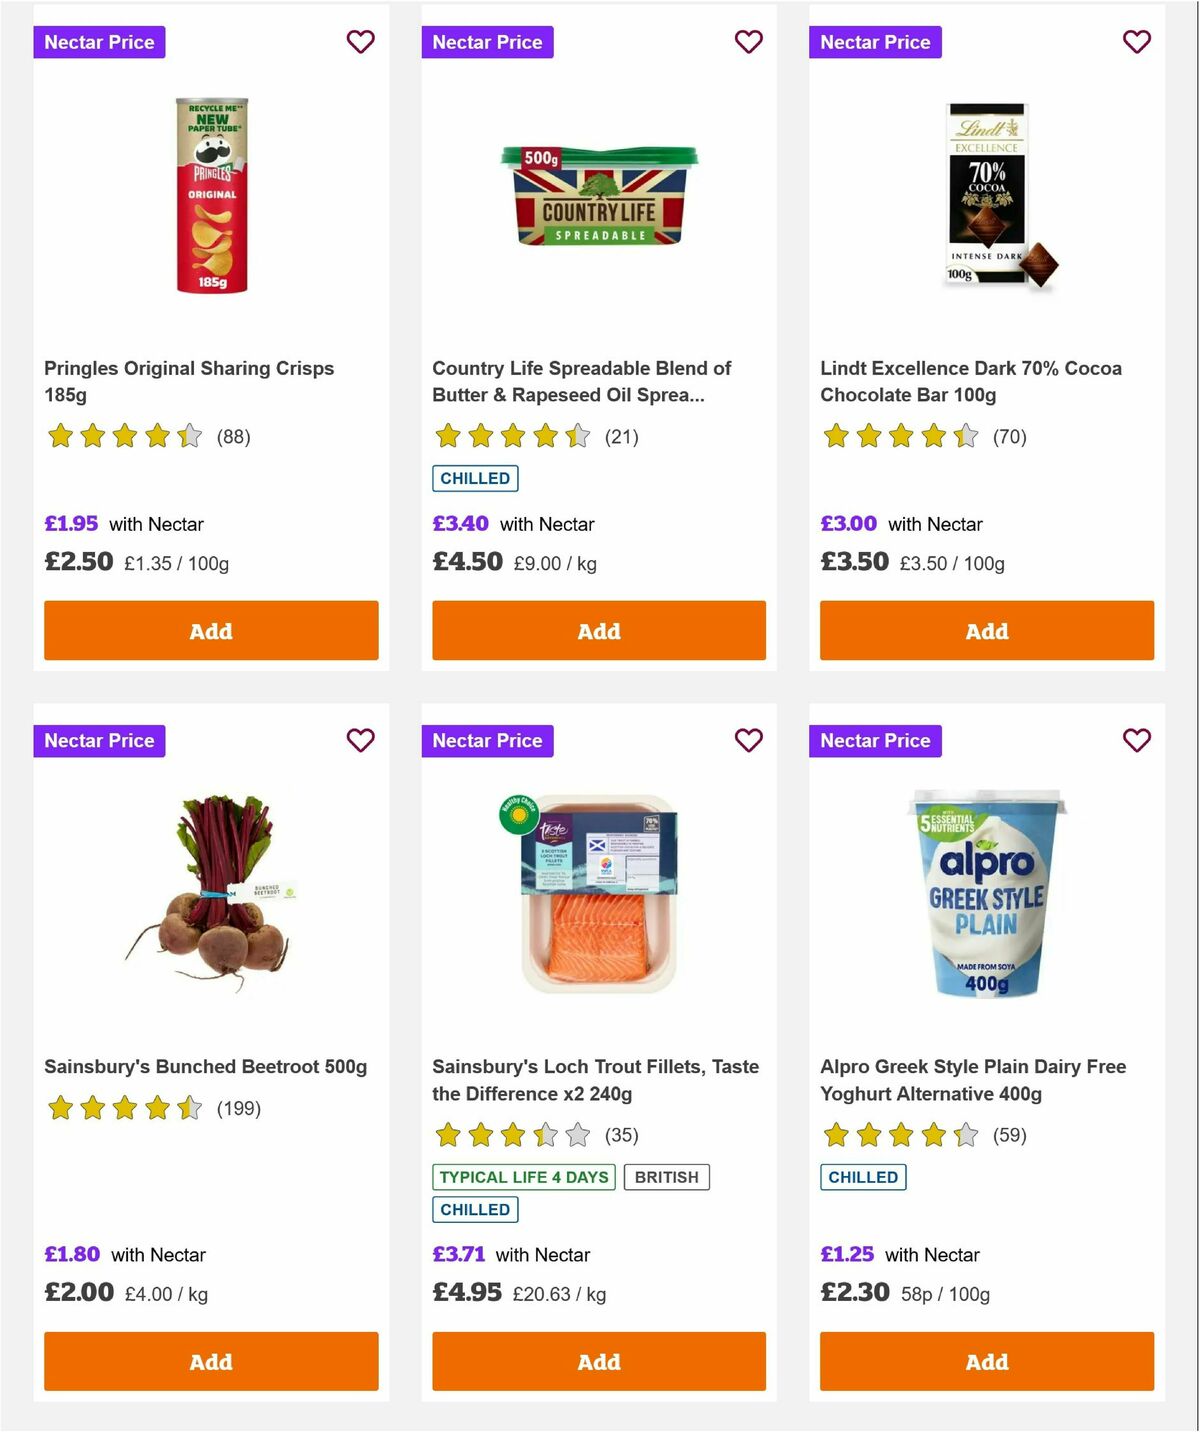Click the star rating of the beetroot

125,1108
